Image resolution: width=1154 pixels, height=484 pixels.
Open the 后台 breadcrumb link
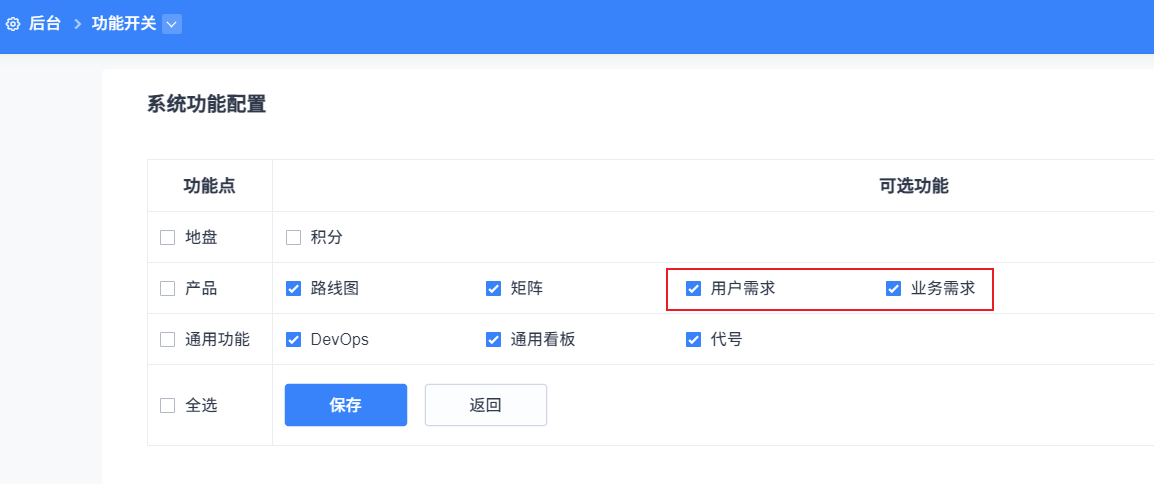point(44,23)
